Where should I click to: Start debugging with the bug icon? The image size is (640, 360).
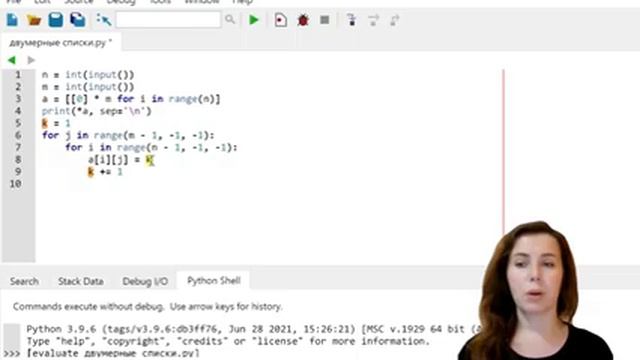(x=303, y=20)
